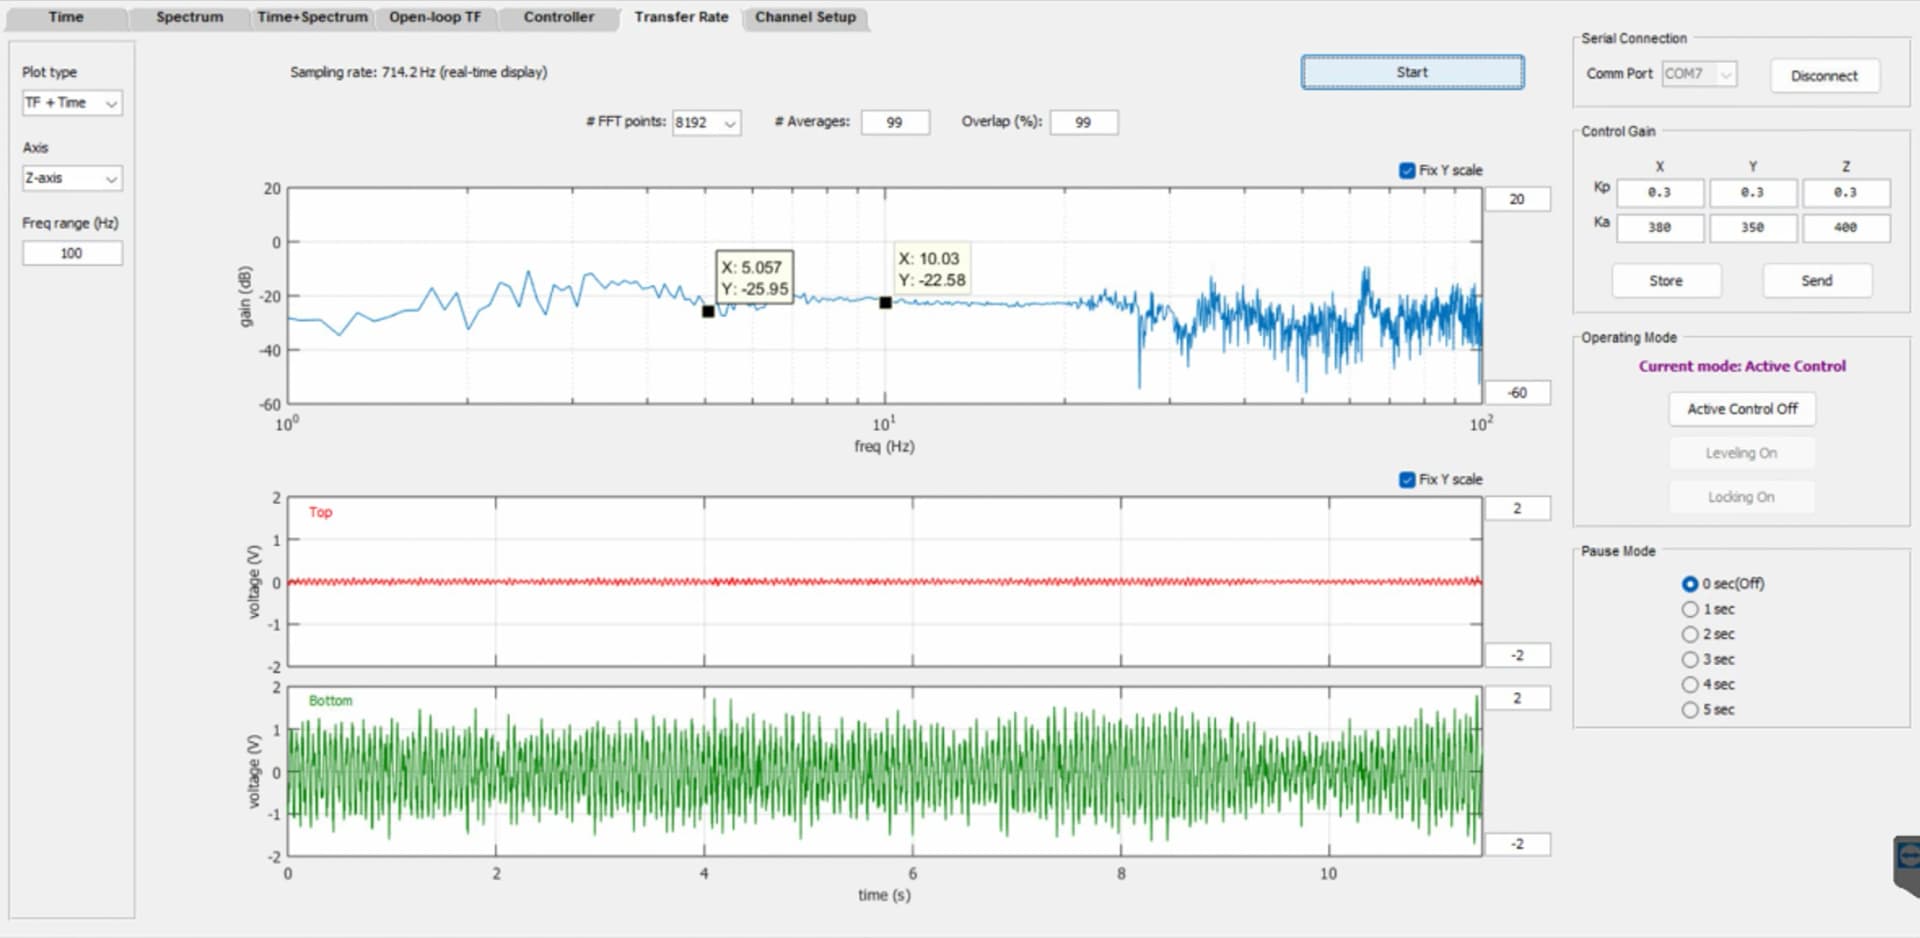
Task: Go to the Open-loop TF tab
Action: tap(435, 17)
